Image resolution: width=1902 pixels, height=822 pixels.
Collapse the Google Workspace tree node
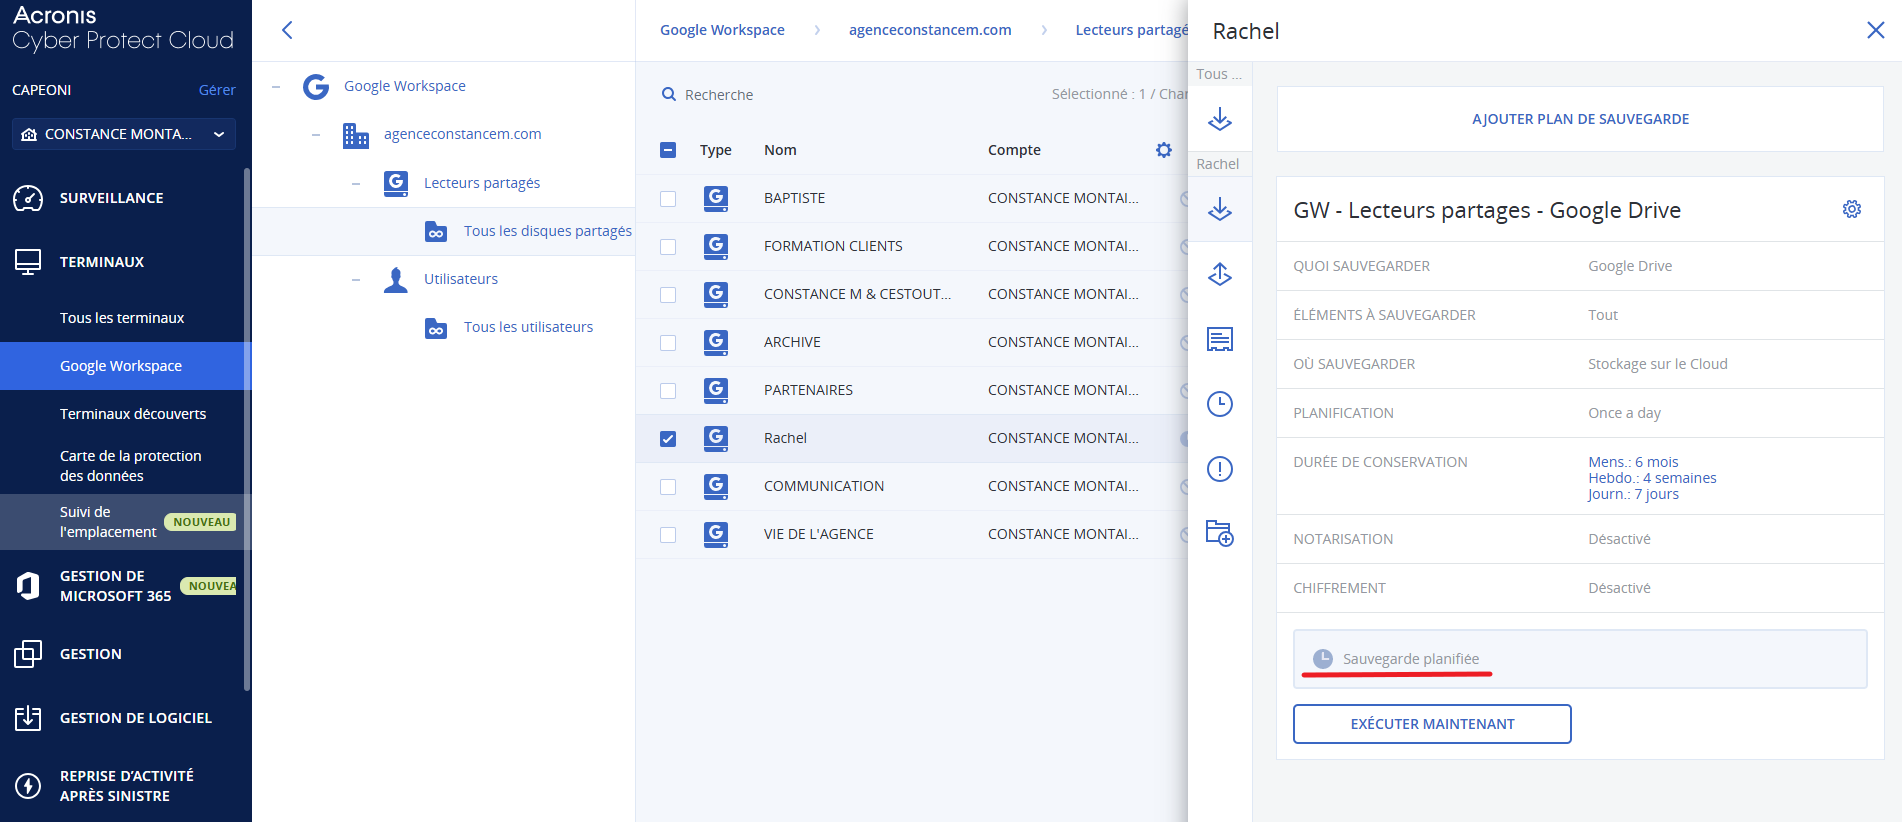coord(276,87)
